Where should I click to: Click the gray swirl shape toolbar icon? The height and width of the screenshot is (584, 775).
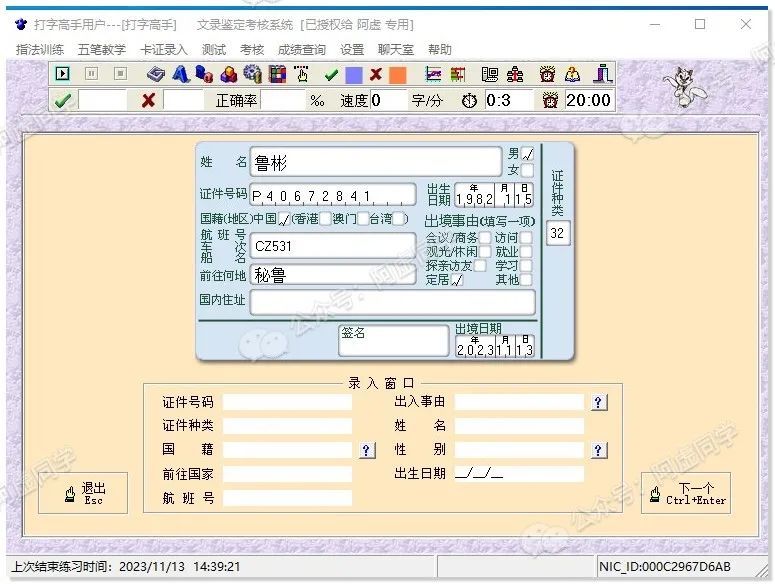pyautogui.click(x=156, y=74)
